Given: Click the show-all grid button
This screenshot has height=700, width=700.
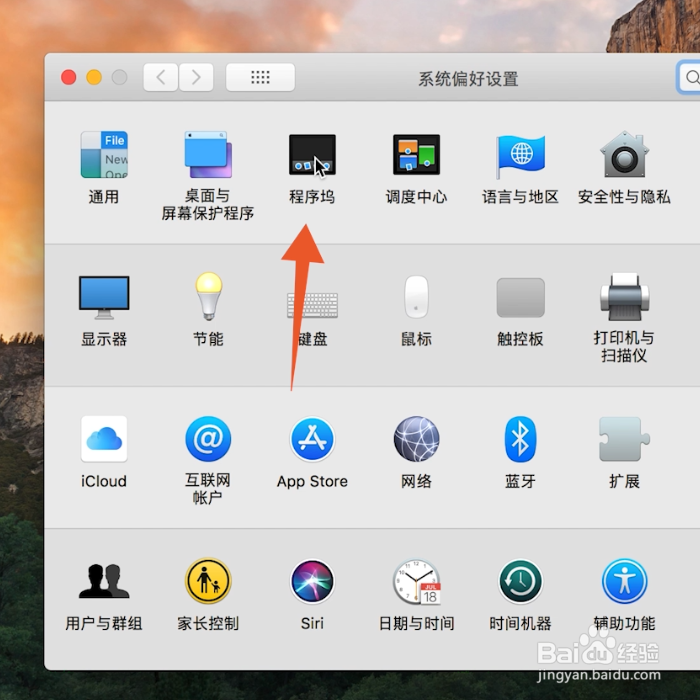Looking at the screenshot, I should (260, 77).
